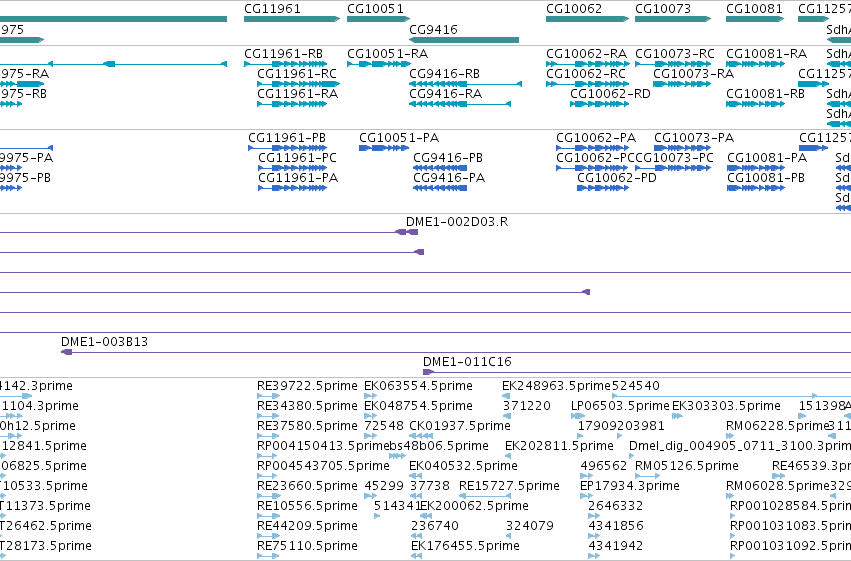Click the CG10051-RA transcript label
Viewport: 851px width, 561px height.
tap(388, 54)
